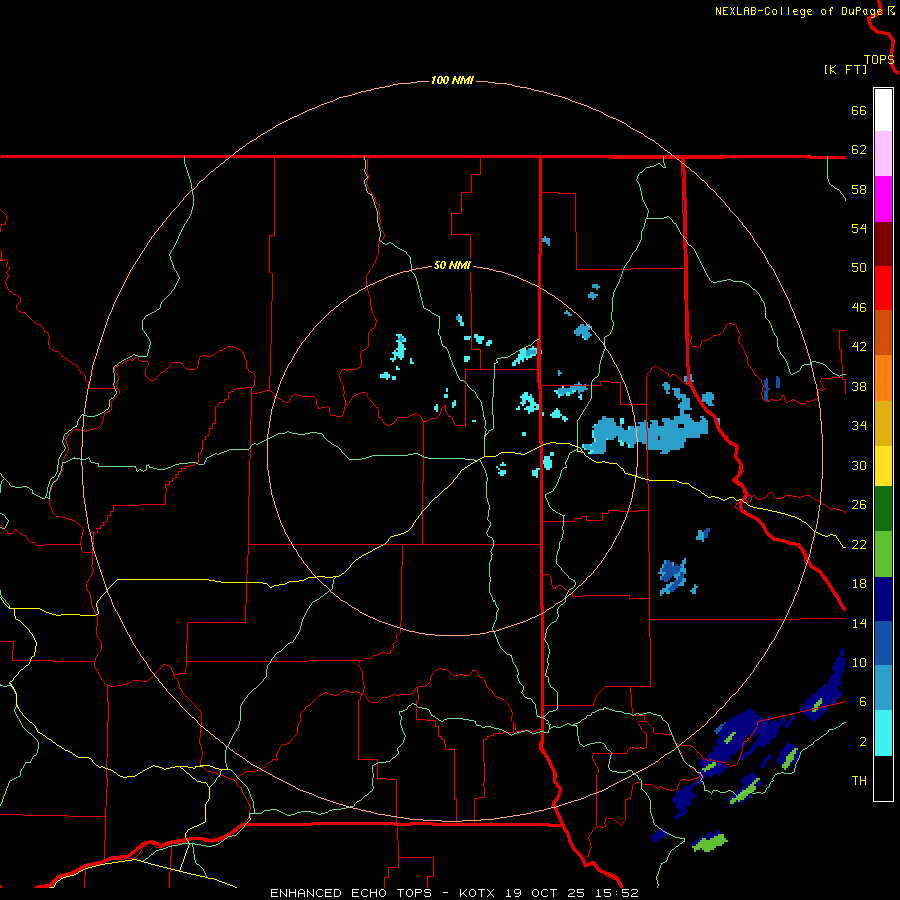The width and height of the screenshot is (900, 900).
Task: Click the 58 label on the scale
Action: pos(859,189)
